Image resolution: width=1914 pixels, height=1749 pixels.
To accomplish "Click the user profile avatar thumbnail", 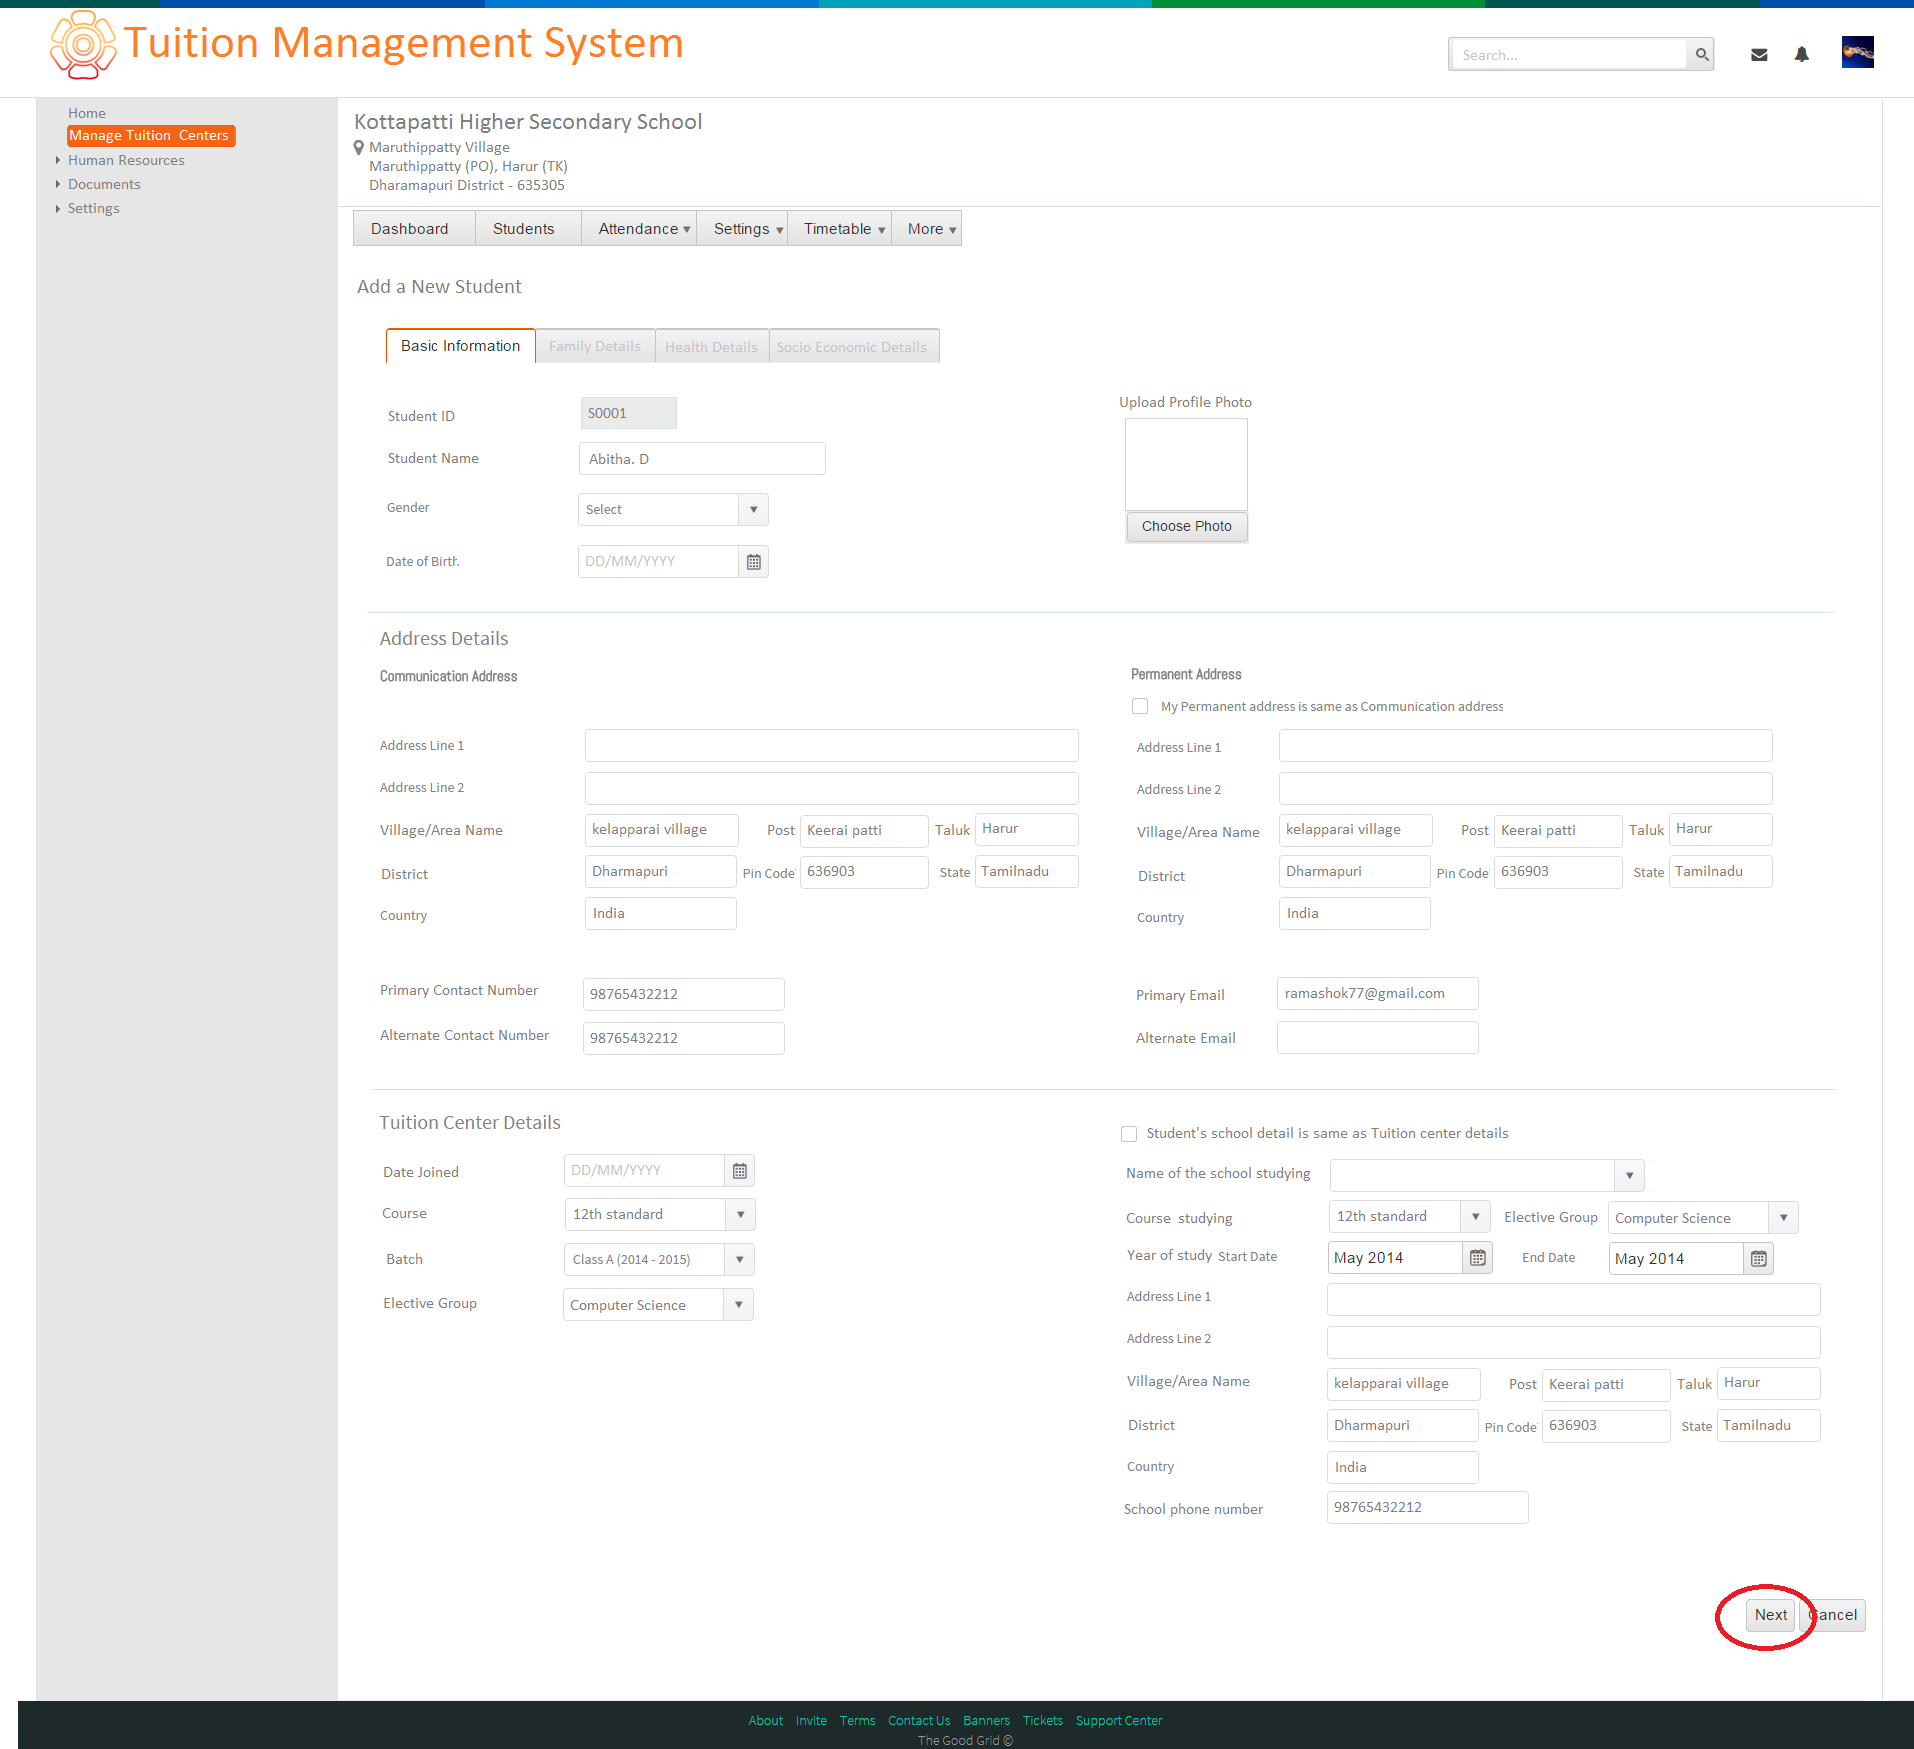I will pyautogui.click(x=1858, y=52).
